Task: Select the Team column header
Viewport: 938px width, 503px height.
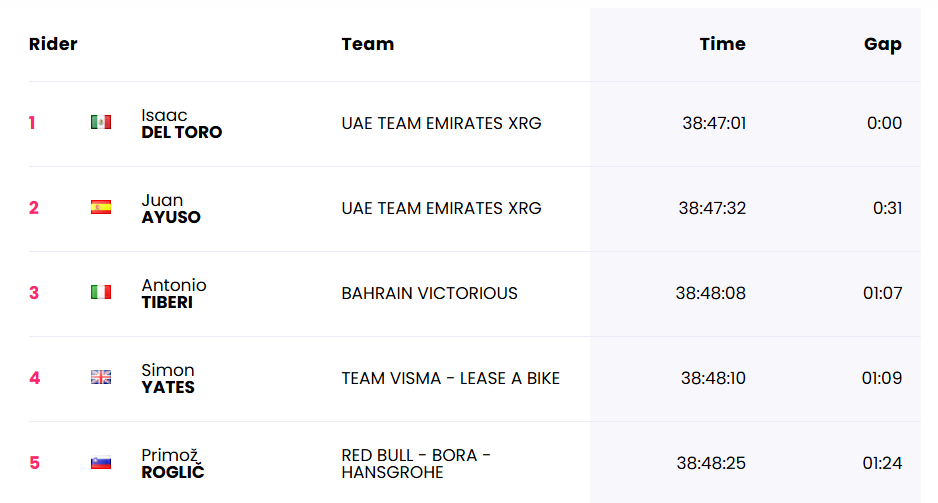Action: point(367,44)
